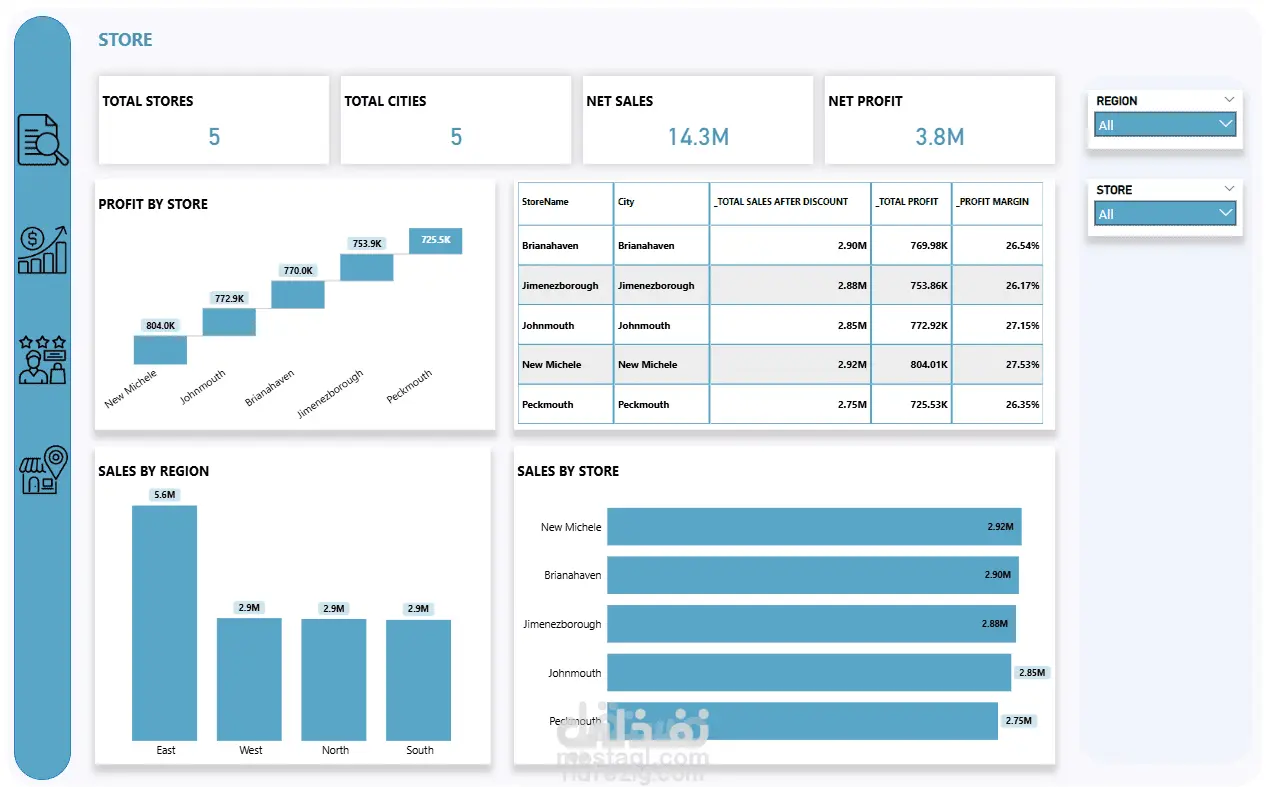Click the Net Sales 14.3M card
Image resolution: width=1266 pixels, height=787 pixels.
(x=698, y=120)
